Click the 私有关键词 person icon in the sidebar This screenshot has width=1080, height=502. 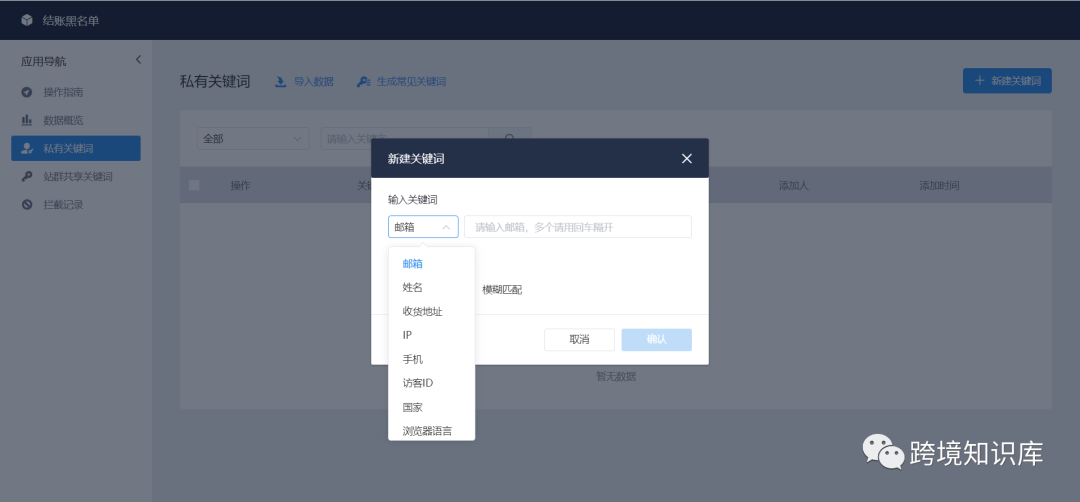pyautogui.click(x=27, y=148)
